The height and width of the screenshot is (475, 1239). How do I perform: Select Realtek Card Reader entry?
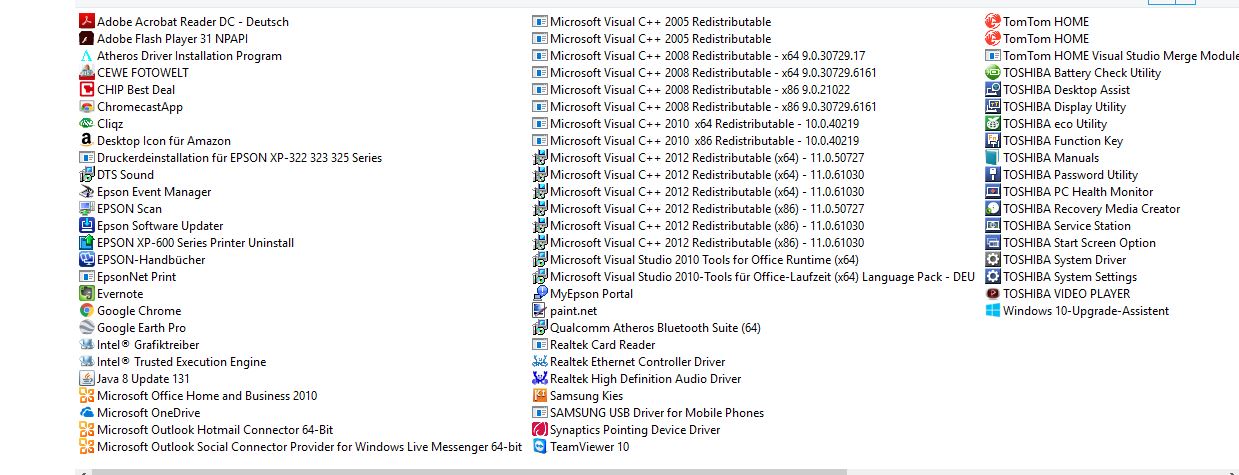coord(594,344)
